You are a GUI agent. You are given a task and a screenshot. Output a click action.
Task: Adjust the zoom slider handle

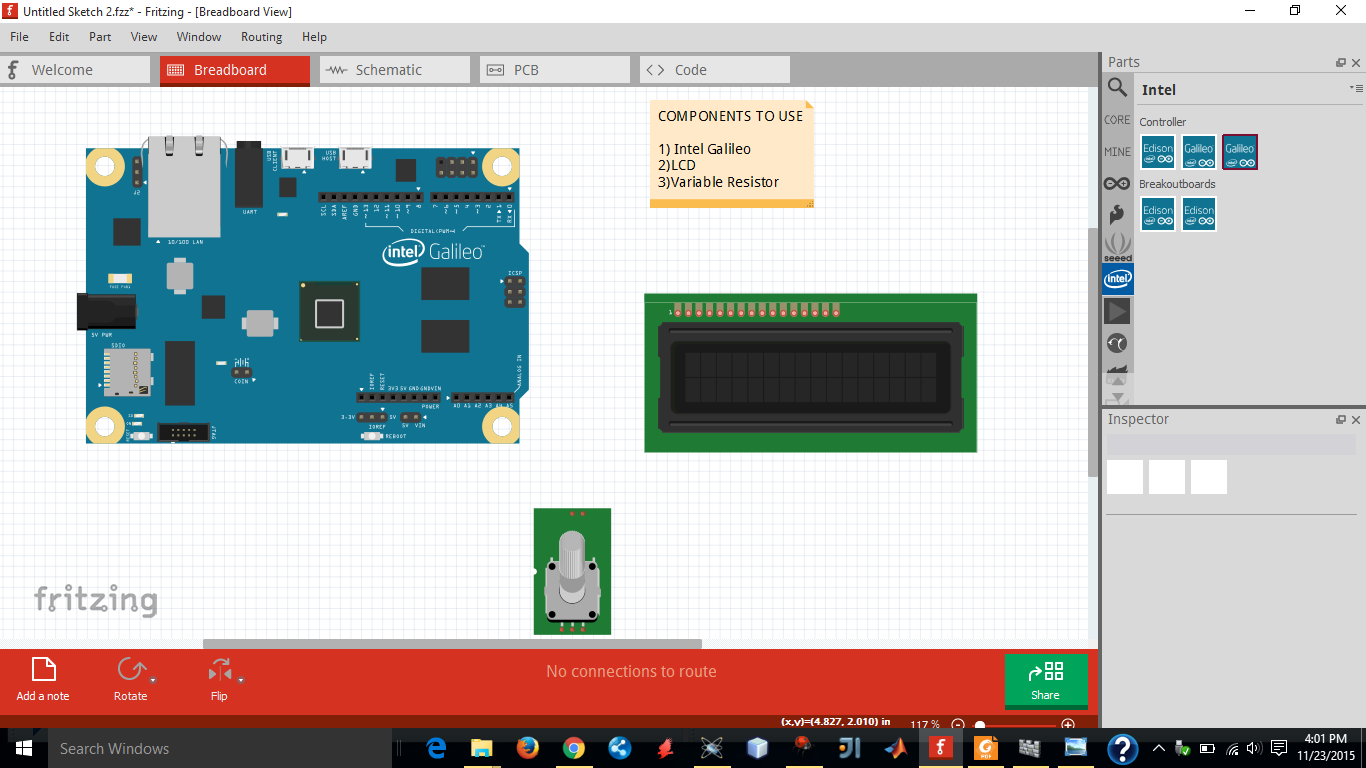point(980,724)
